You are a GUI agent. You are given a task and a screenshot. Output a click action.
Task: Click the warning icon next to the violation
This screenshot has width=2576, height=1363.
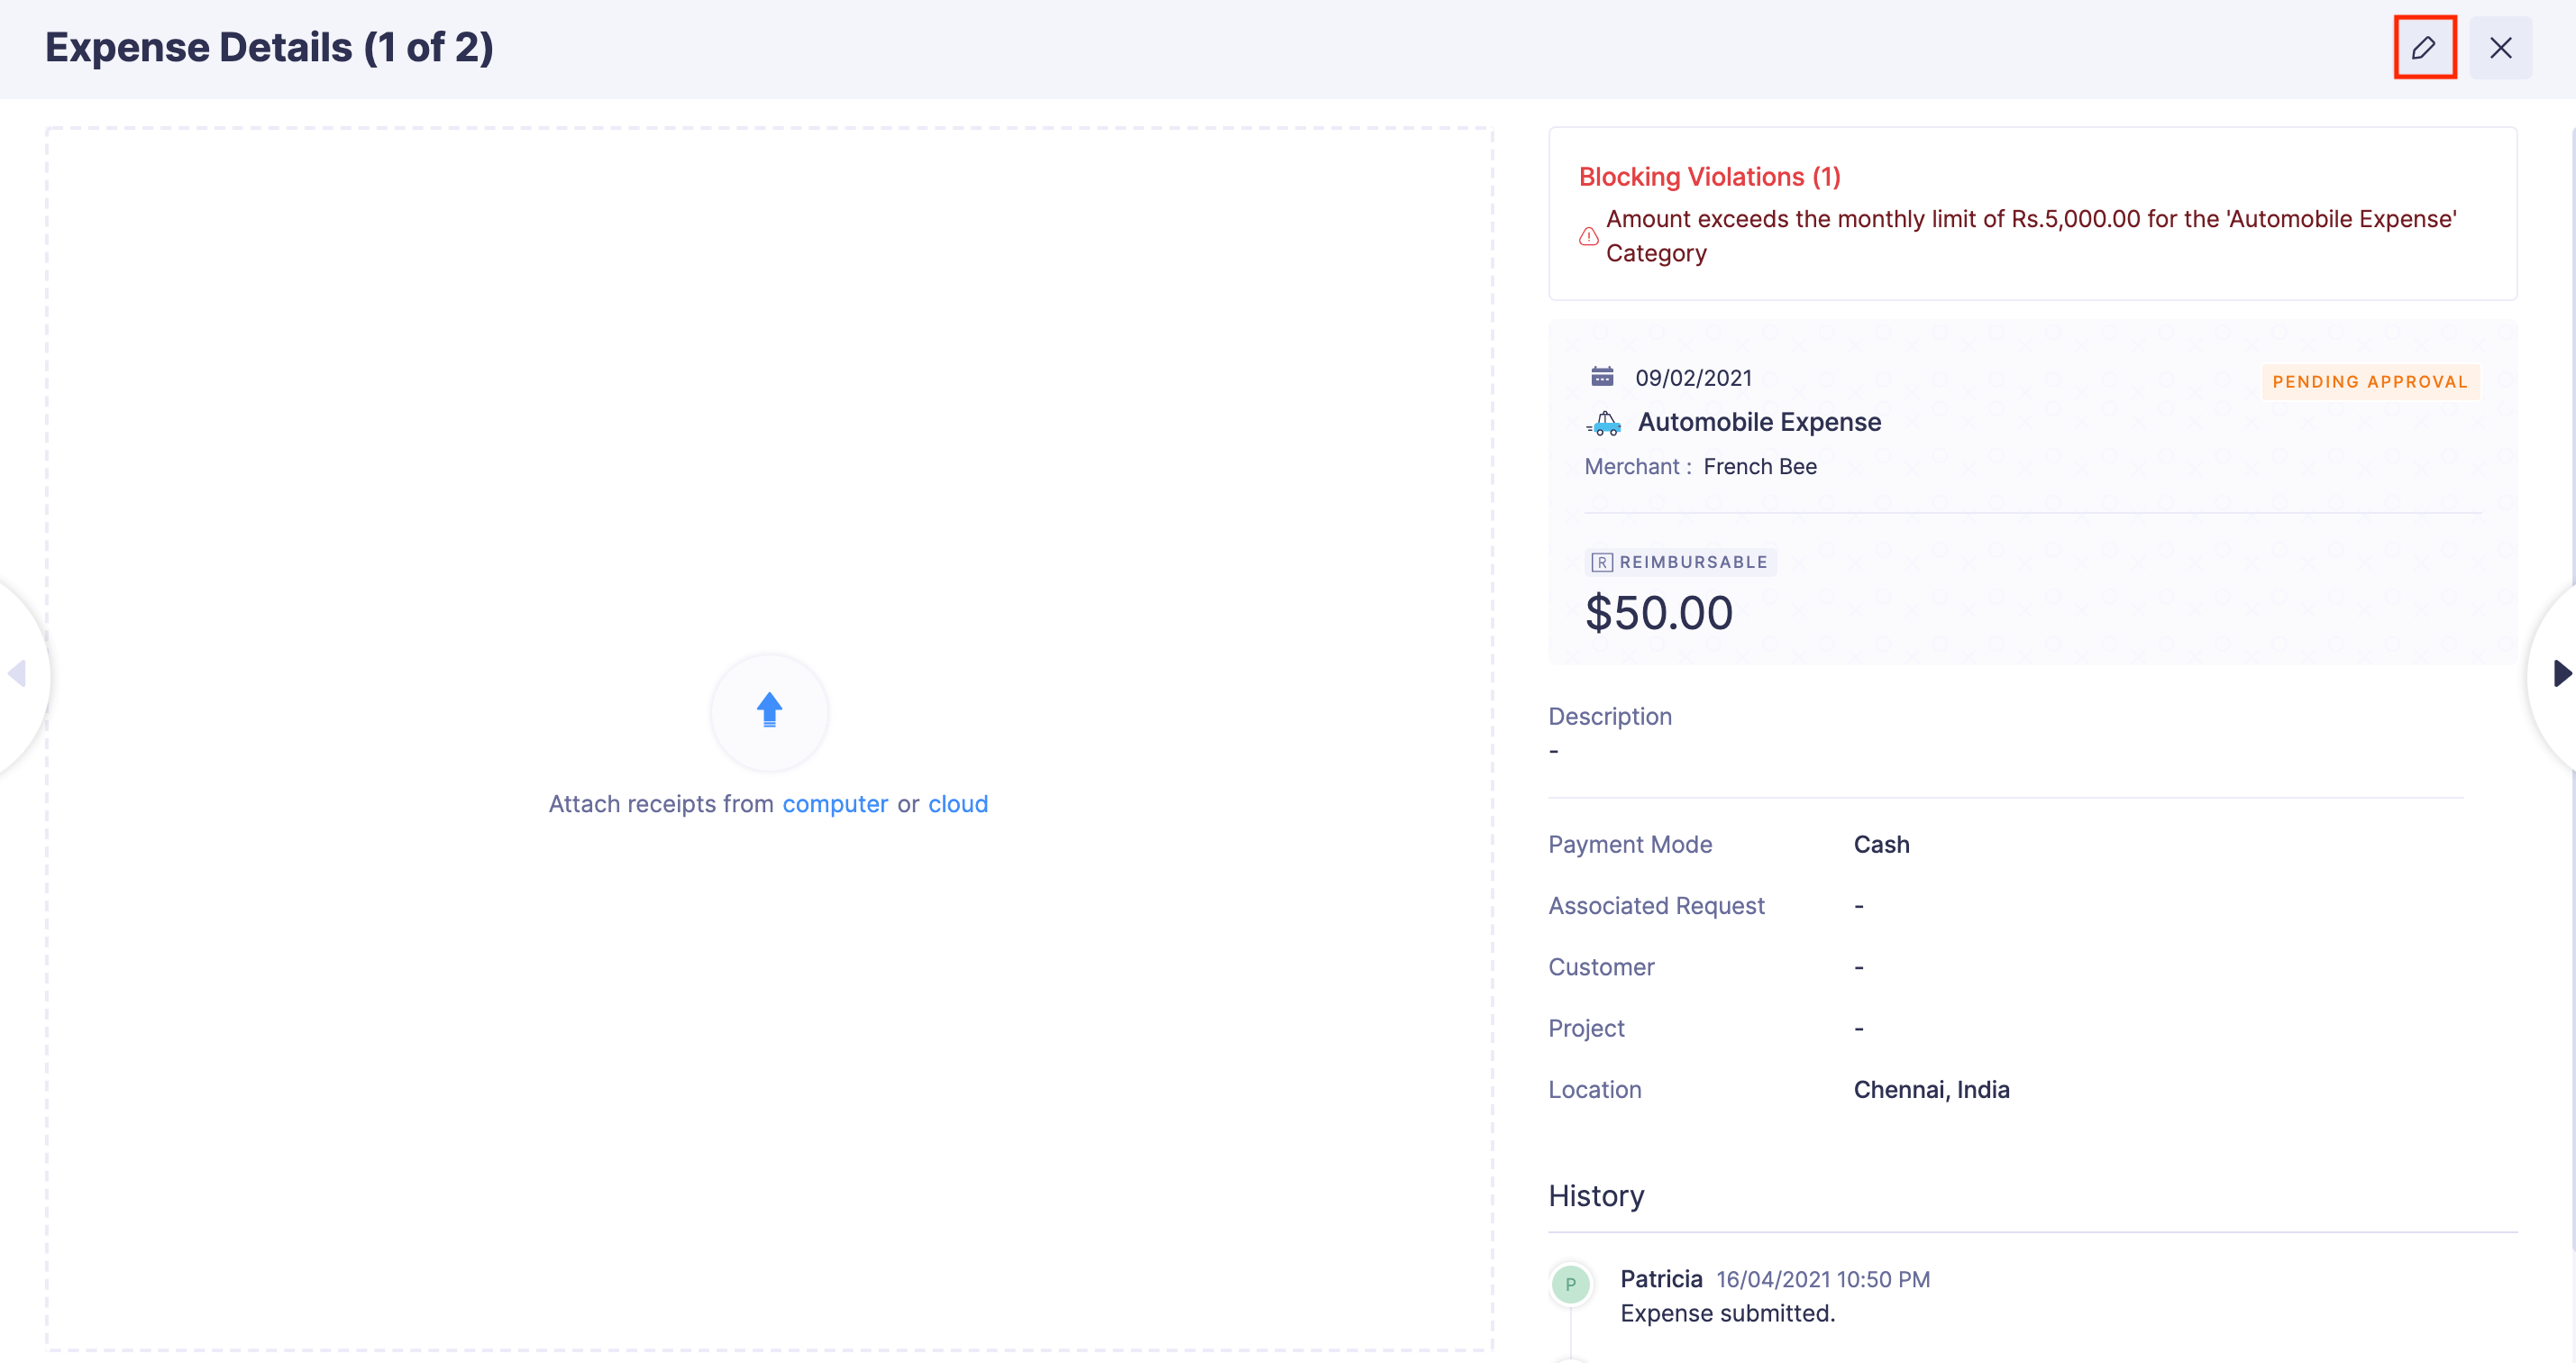[1587, 237]
